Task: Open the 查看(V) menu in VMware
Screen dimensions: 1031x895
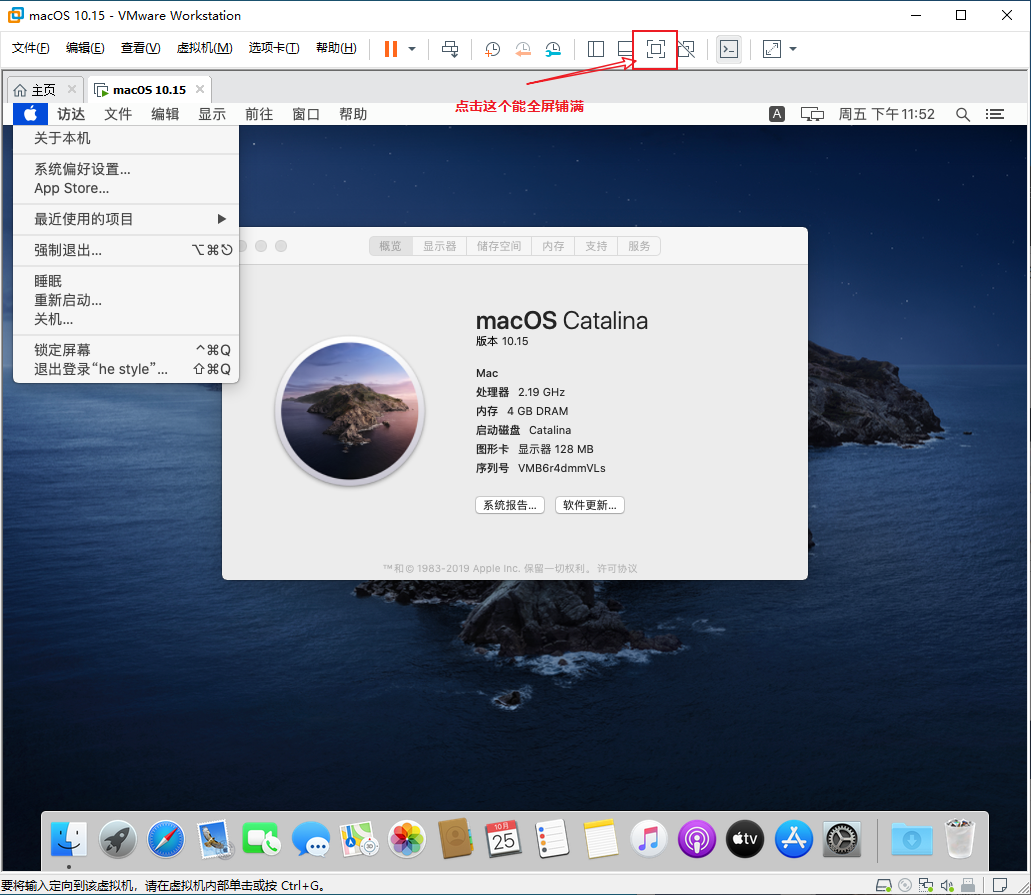Action: pyautogui.click(x=140, y=48)
